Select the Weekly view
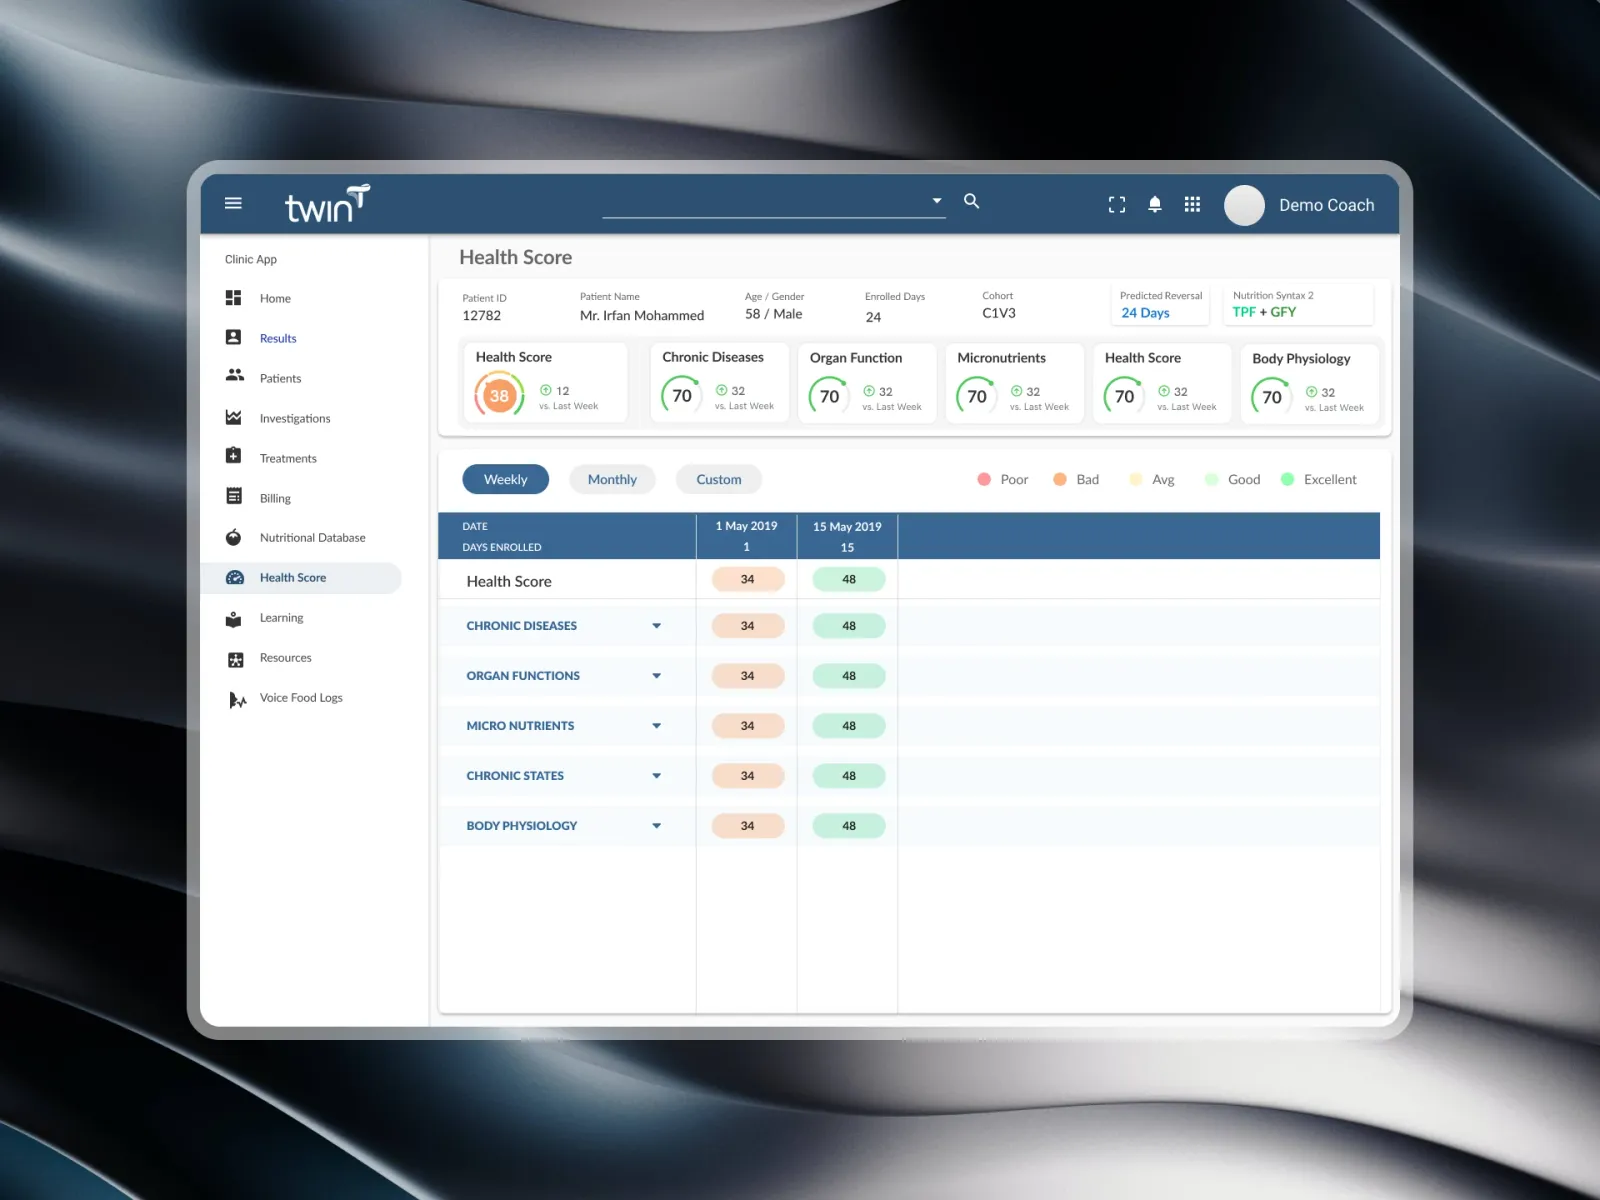This screenshot has height=1200, width=1600. [506, 479]
